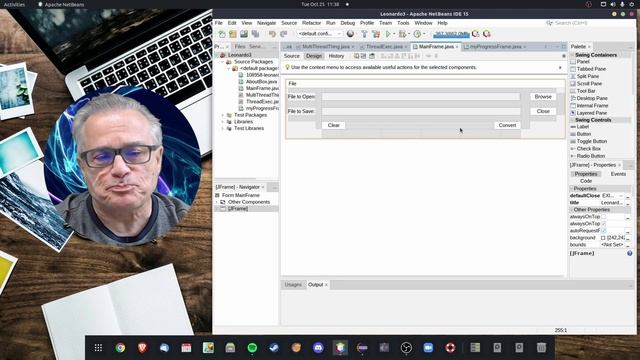Screen dimensions: 640x360
Task: Pick Tool Bar from the Palette
Action: [586, 91]
